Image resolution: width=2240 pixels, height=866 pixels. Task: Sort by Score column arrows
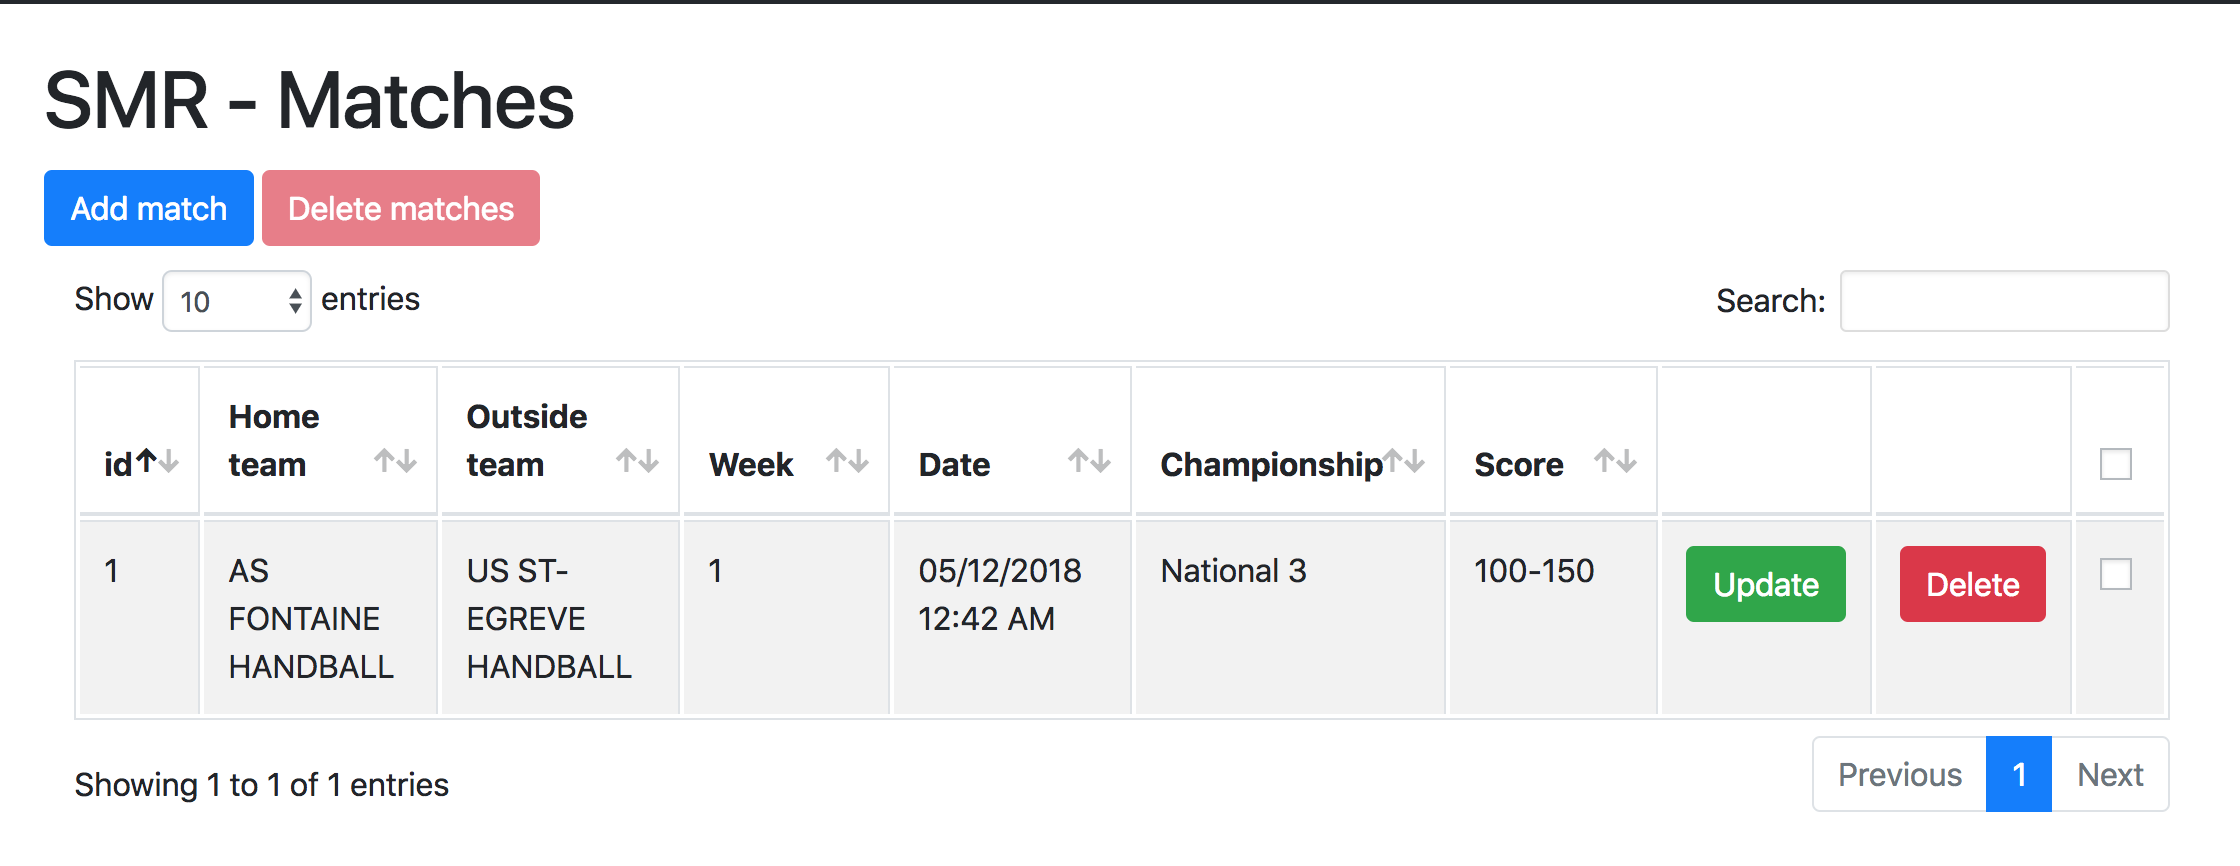(1615, 462)
